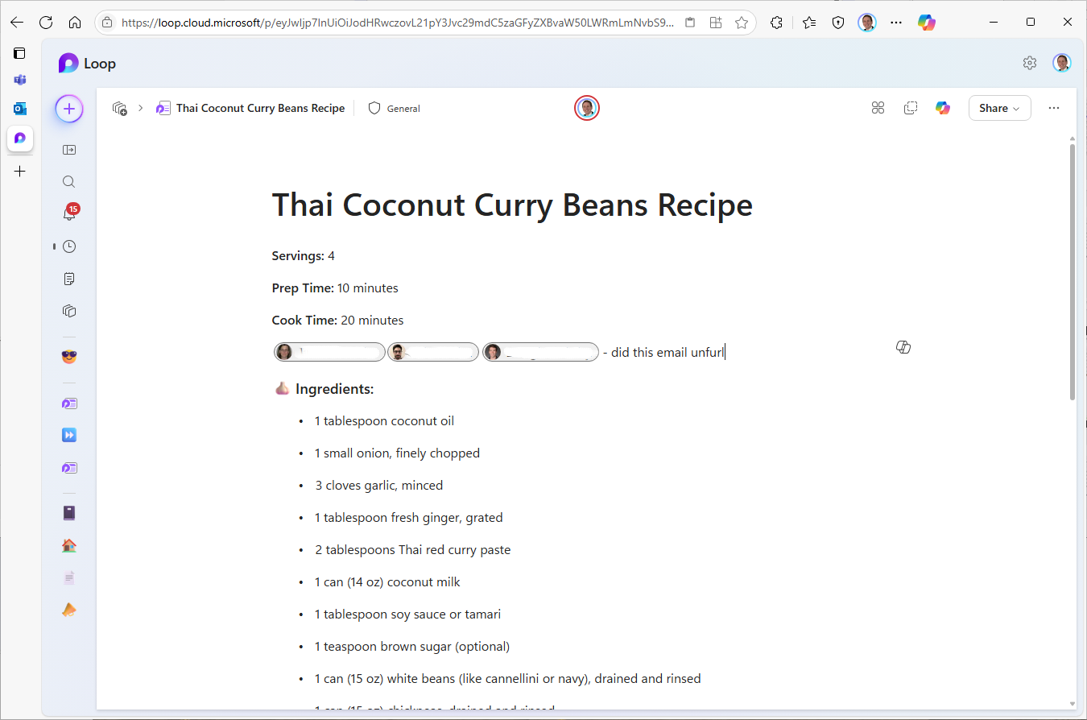Click the Ingredients heading
Viewport: 1087px width, 720px height.
click(334, 389)
